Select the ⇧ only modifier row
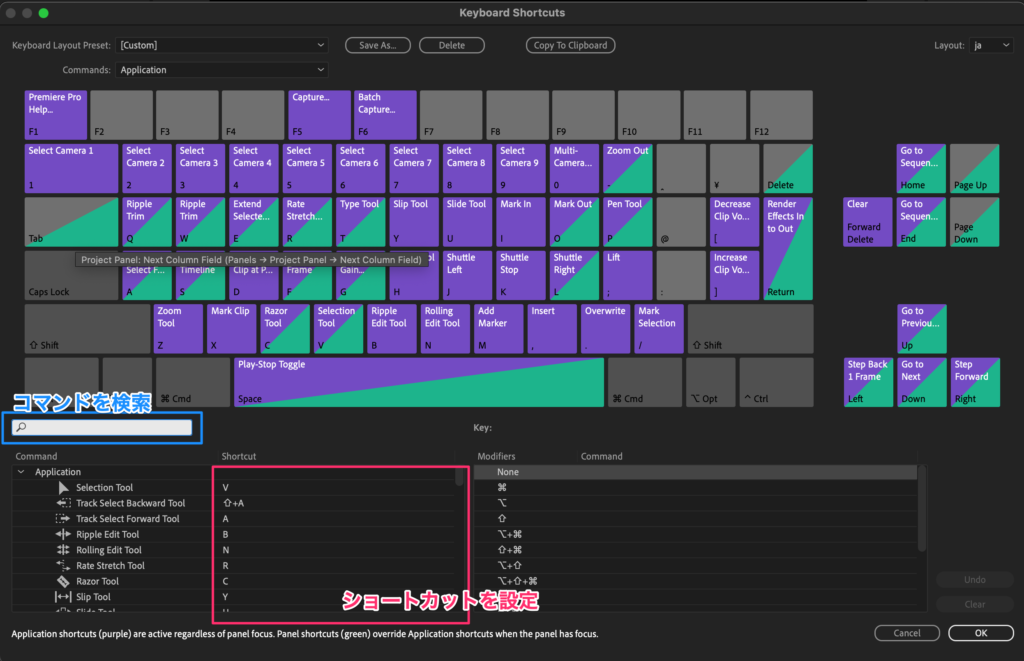 [x=695, y=519]
